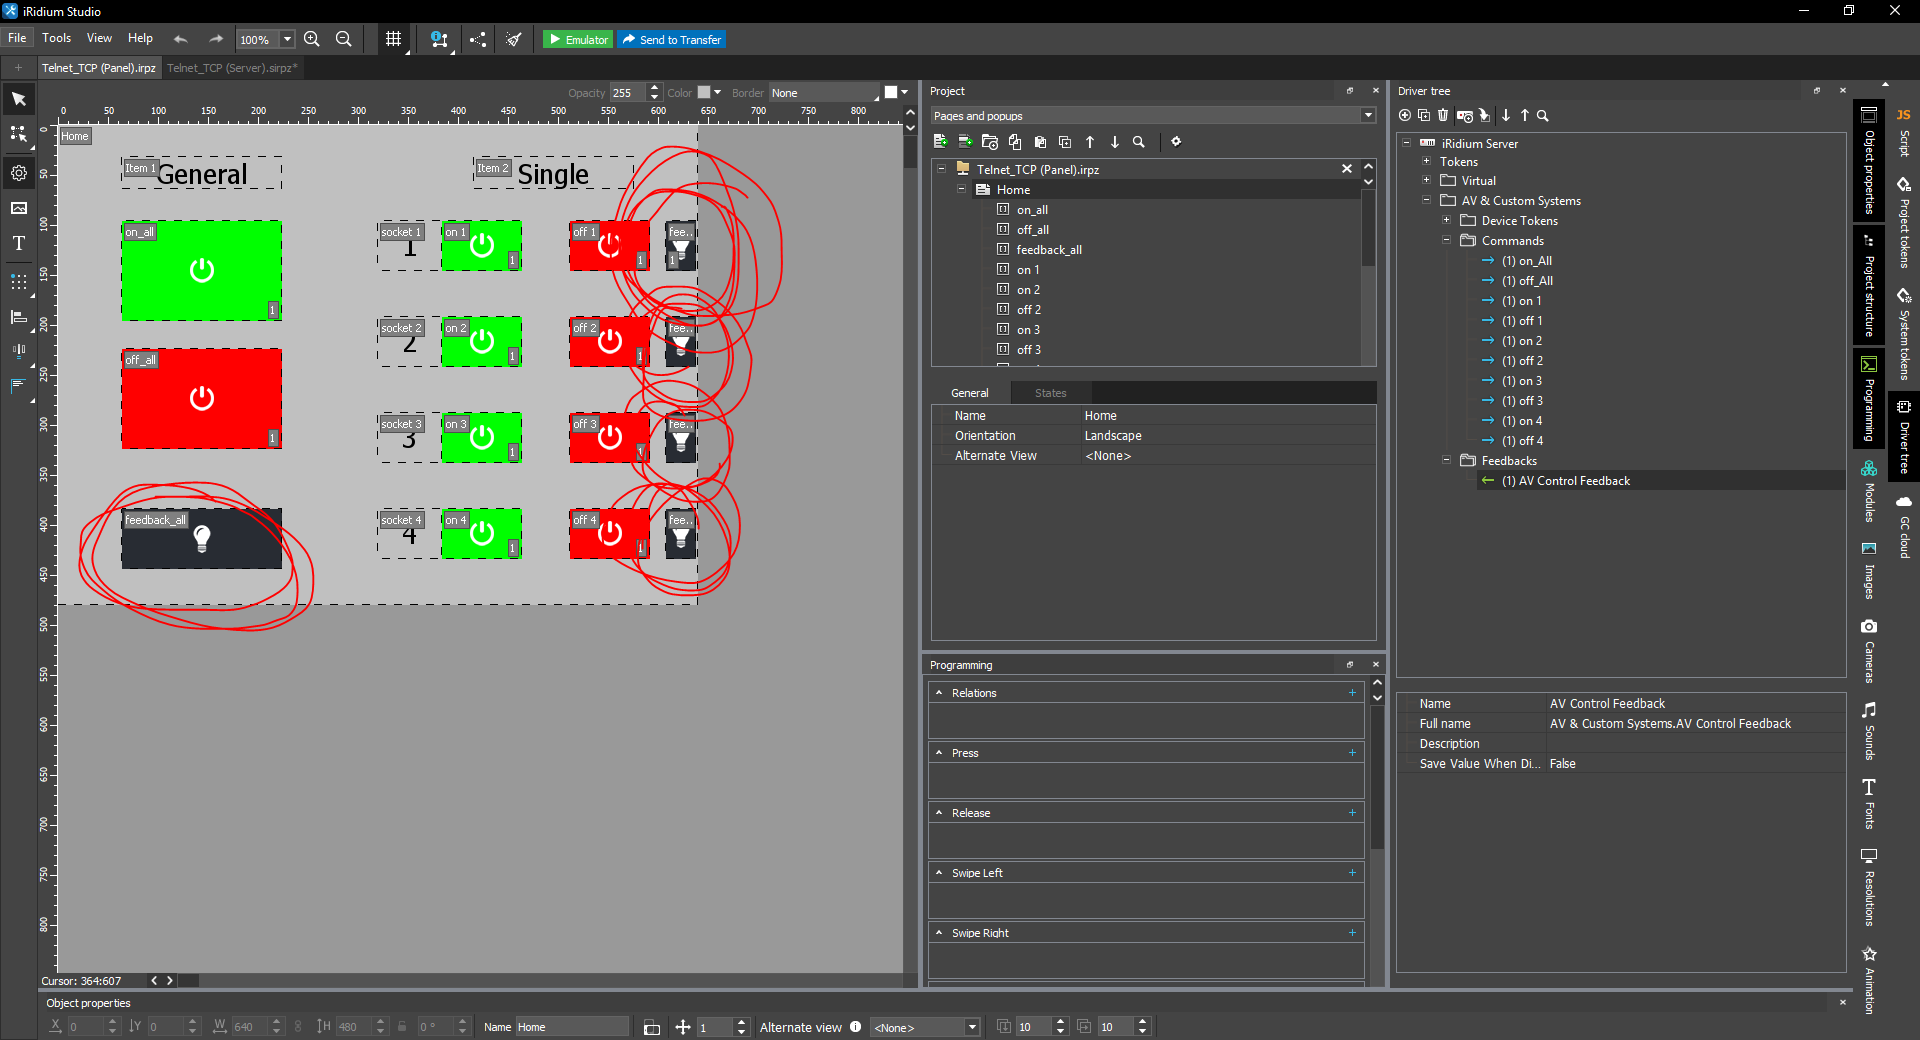Collapse the Commands folder in Driver tree
The height and width of the screenshot is (1040, 1920).
pyautogui.click(x=1446, y=240)
